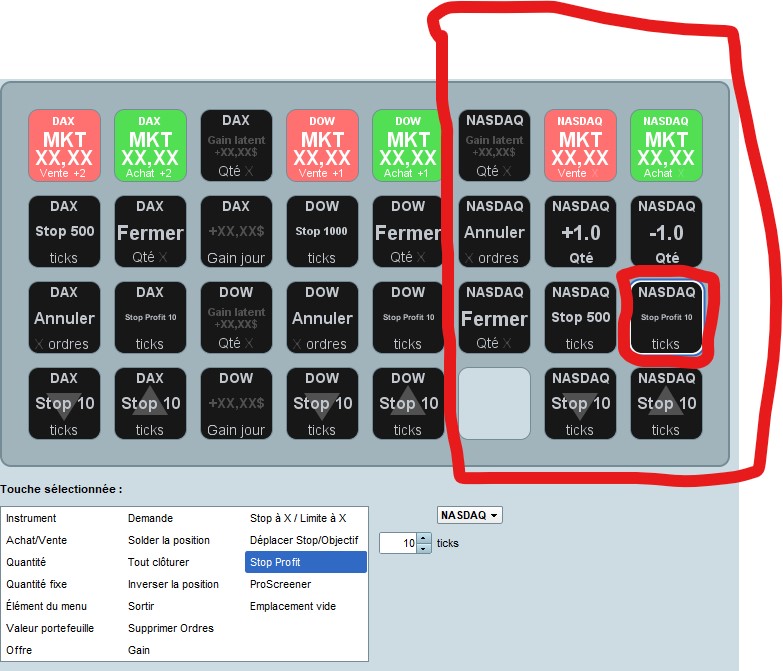This screenshot has height=671, width=783.
Task: Select the DAX Stop Profit 10 ticks key
Action: coord(150,318)
